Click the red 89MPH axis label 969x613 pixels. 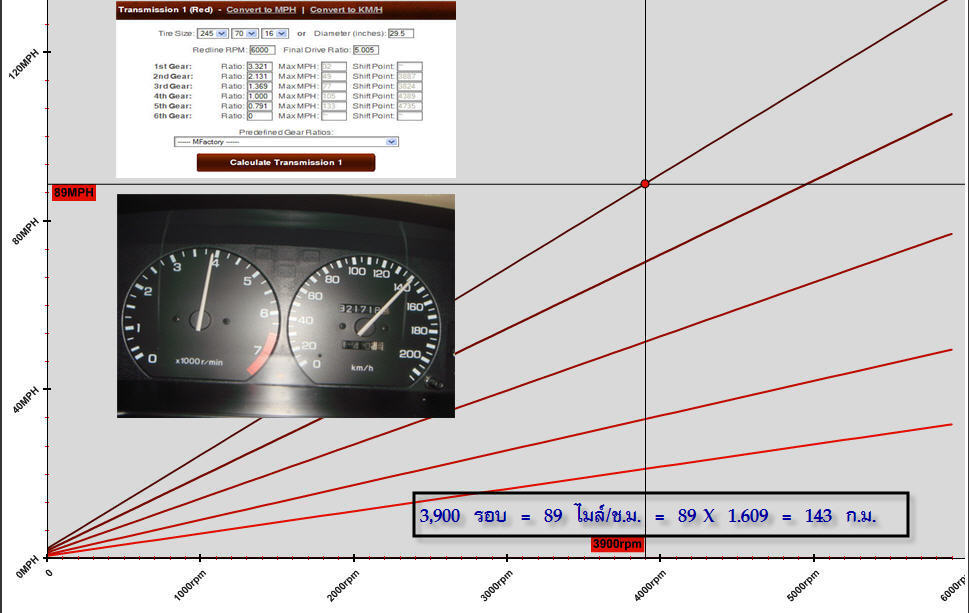pyautogui.click(x=73, y=193)
